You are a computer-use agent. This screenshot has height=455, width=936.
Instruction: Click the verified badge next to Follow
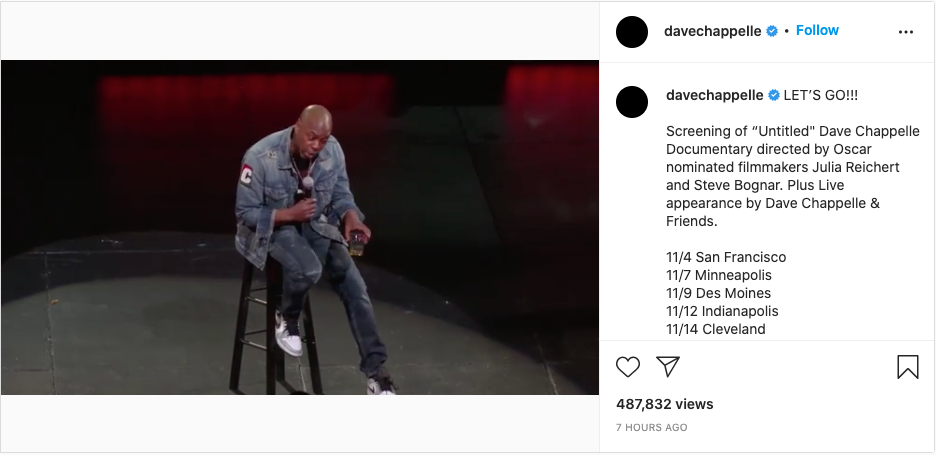point(772,31)
